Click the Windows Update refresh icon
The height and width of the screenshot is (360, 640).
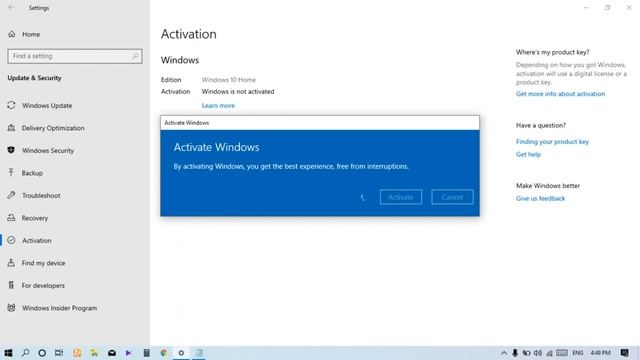pyautogui.click(x=11, y=105)
